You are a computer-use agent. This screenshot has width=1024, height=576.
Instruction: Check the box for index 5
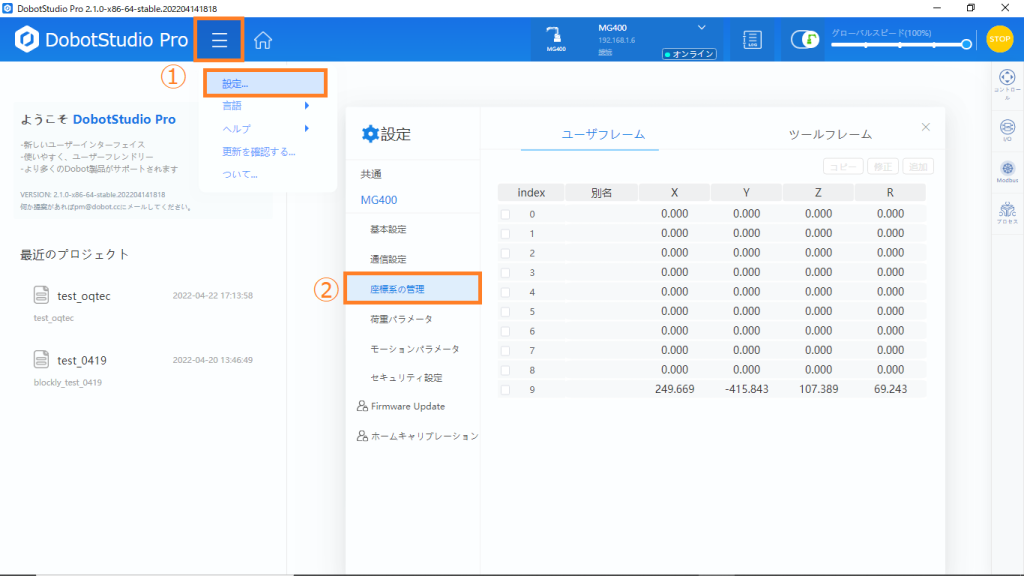pos(505,312)
